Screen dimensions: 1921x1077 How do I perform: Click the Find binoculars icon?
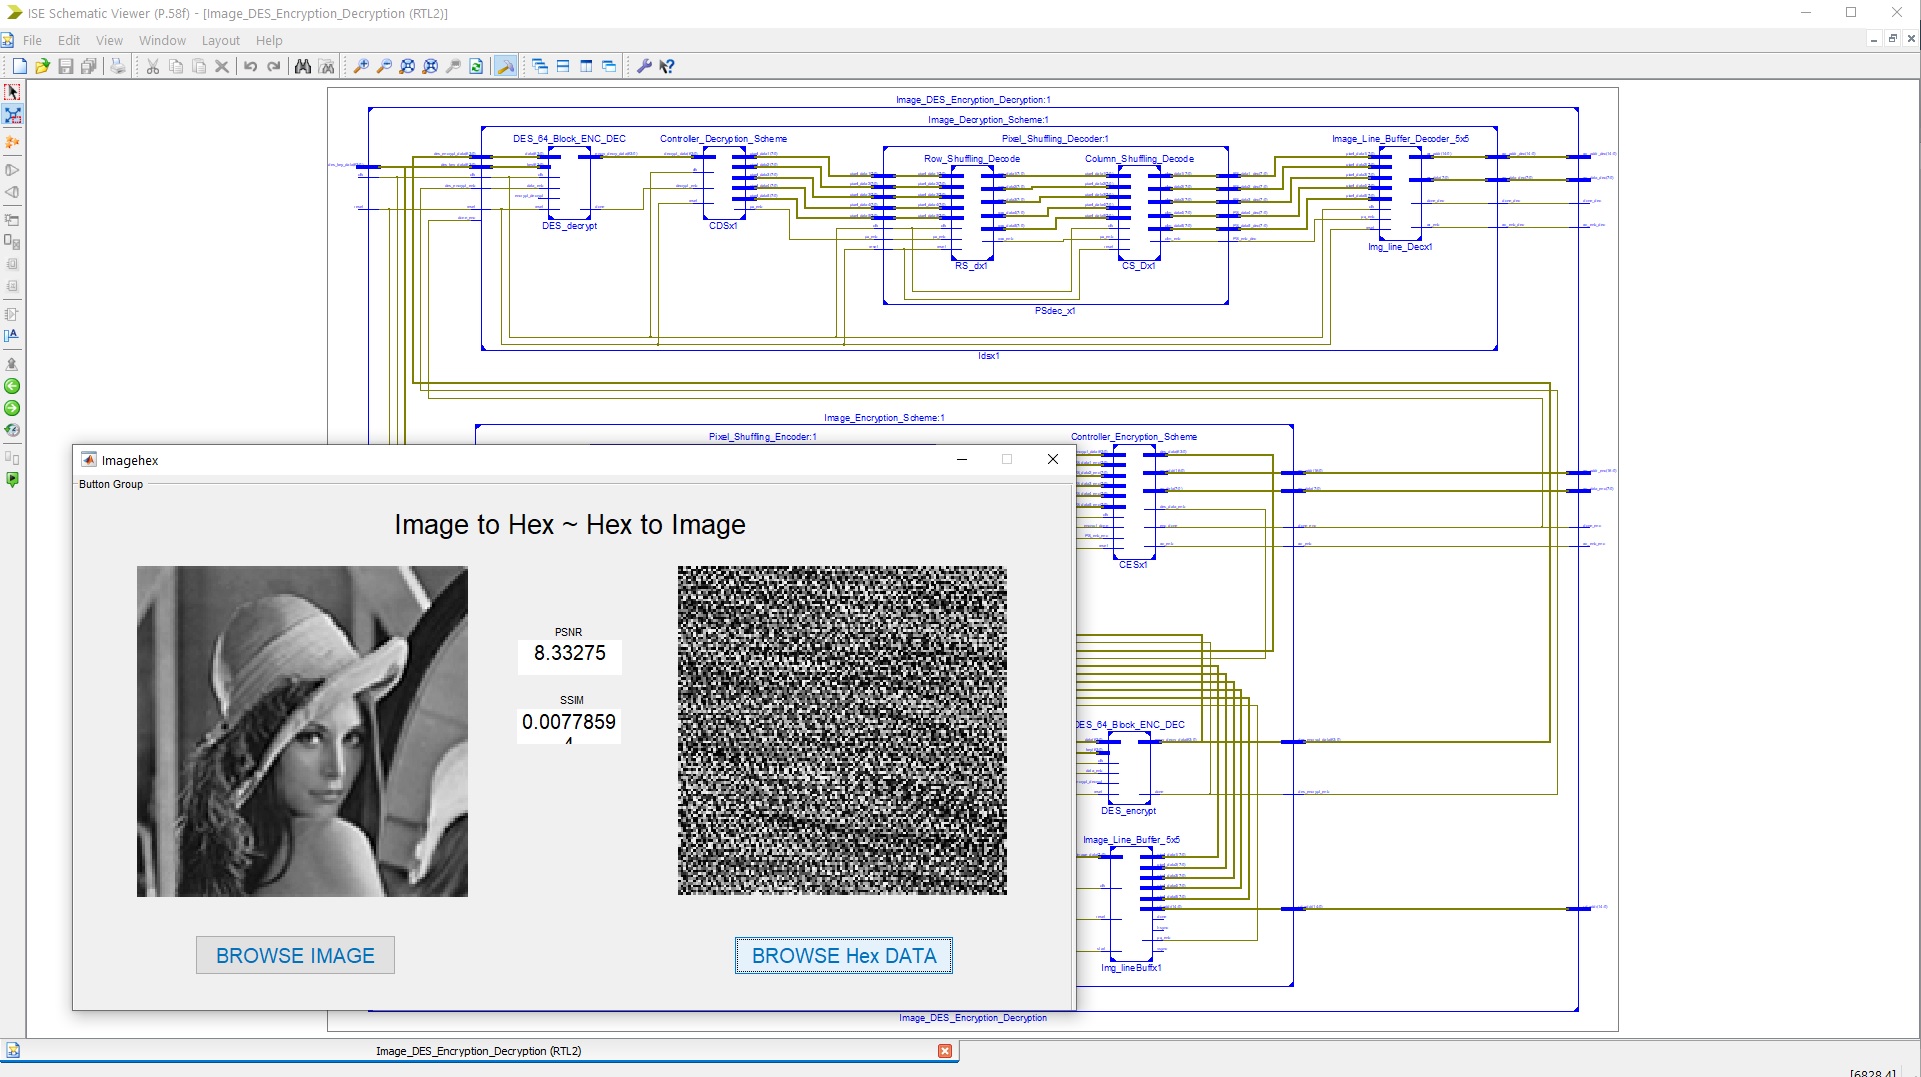coord(303,66)
